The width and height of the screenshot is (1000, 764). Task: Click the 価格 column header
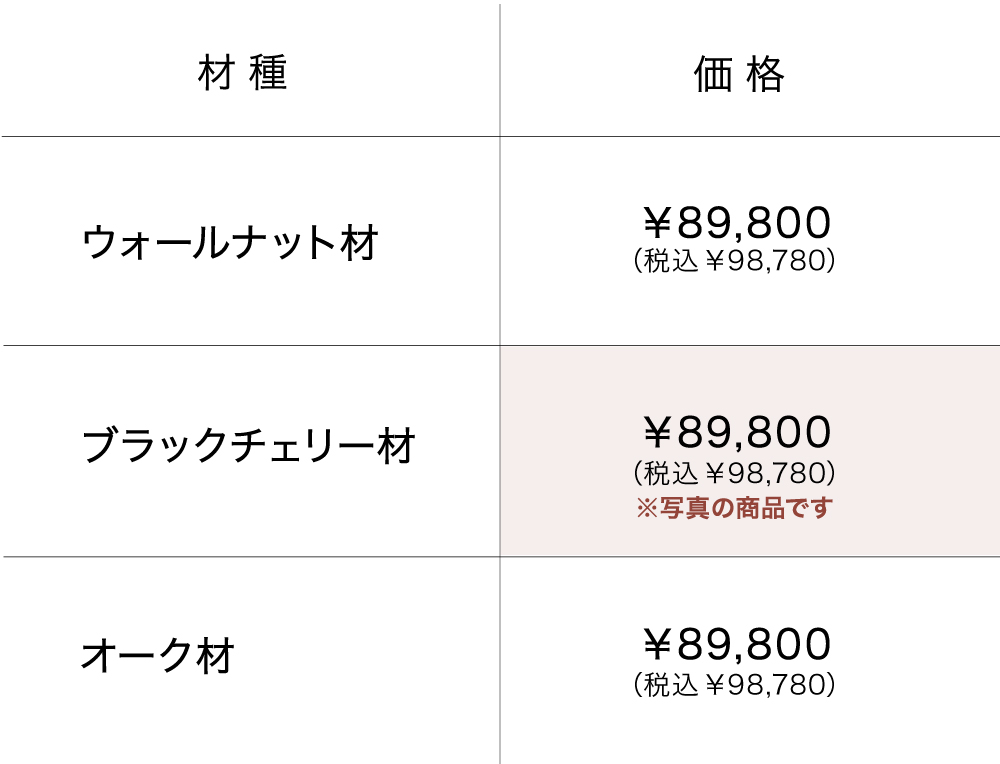[739, 74]
